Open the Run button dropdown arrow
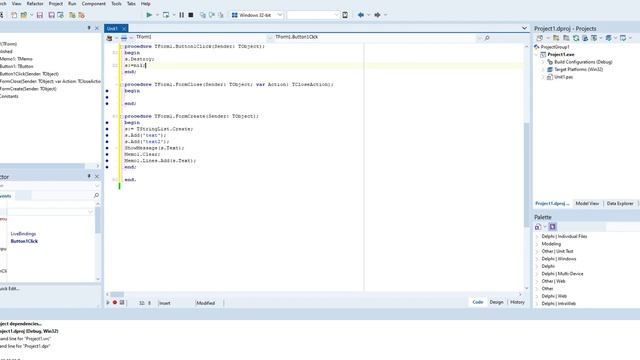This screenshot has height=360, width=640. click(x=157, y=15)
